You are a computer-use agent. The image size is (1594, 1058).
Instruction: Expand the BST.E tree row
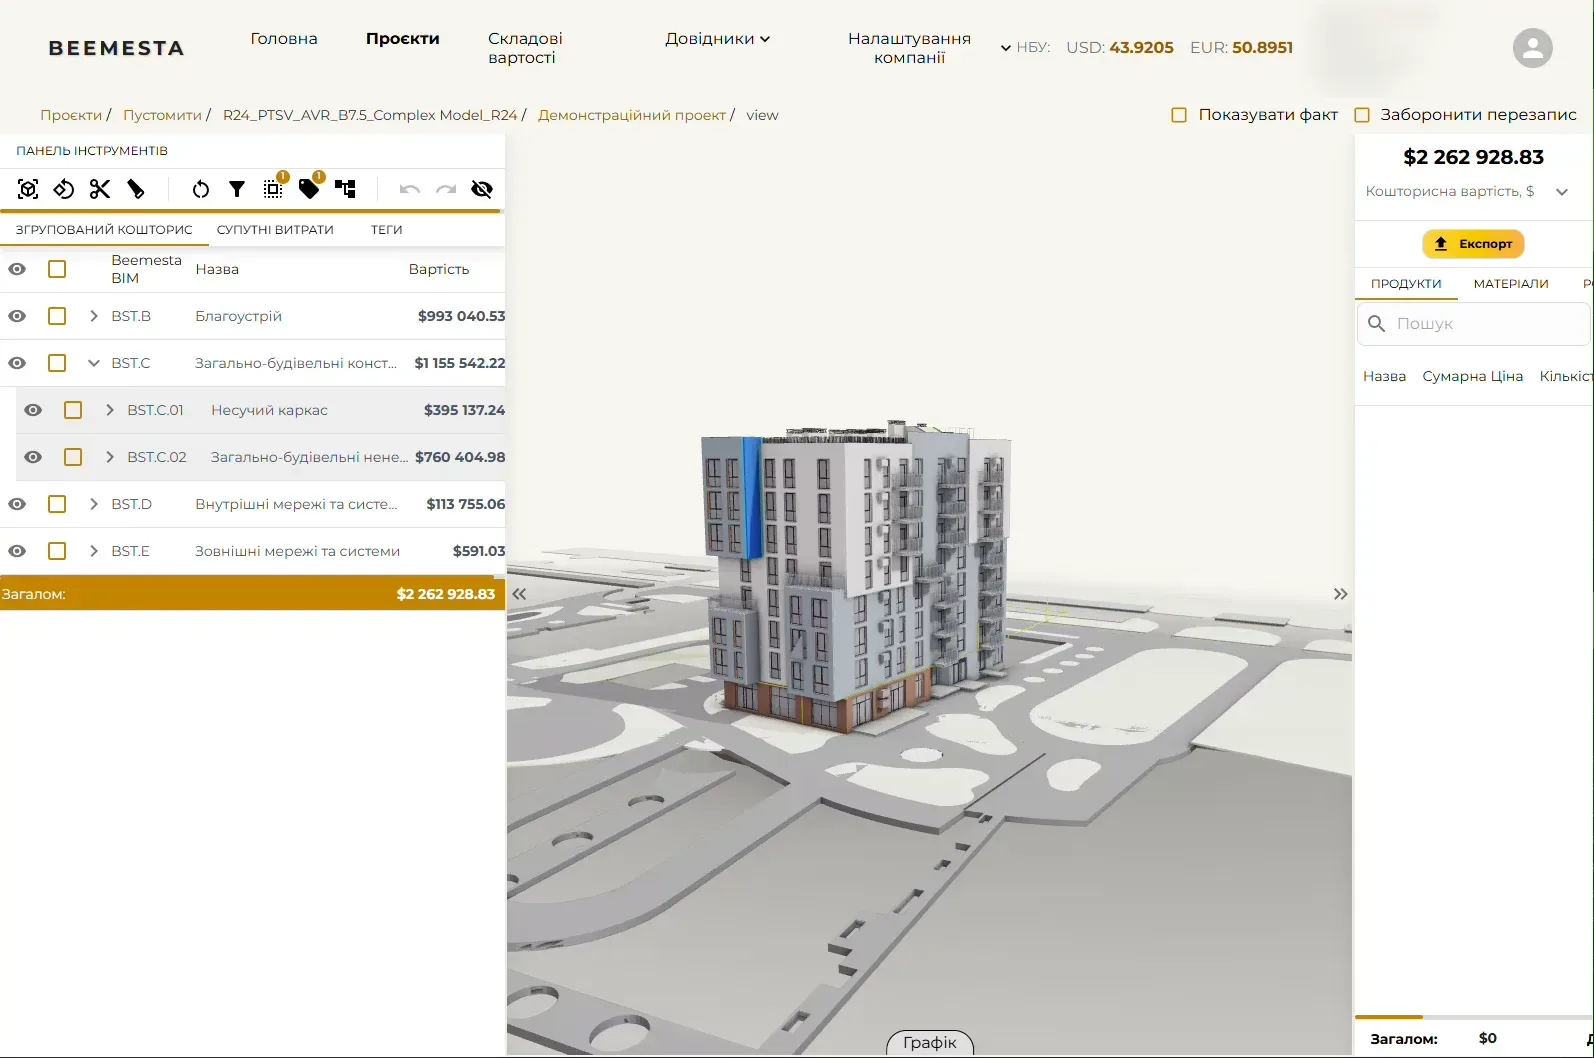pos(94,551)
